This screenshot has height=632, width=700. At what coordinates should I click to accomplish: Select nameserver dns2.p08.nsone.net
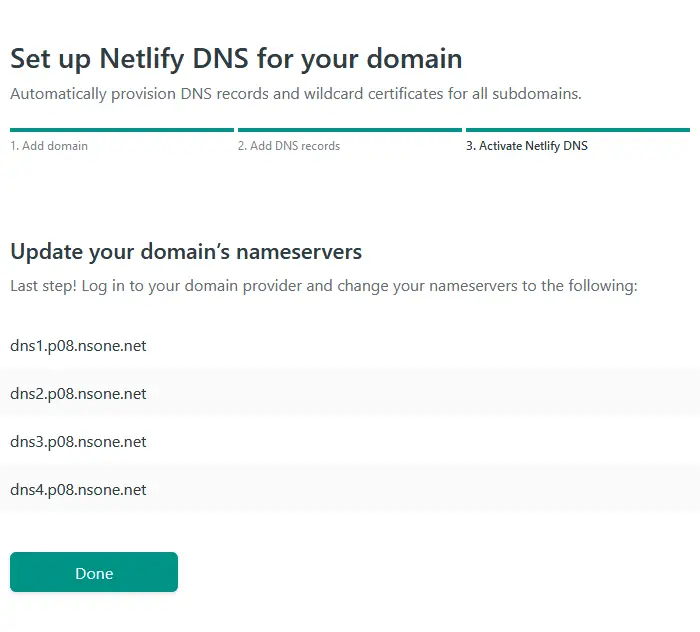point(78,394)
